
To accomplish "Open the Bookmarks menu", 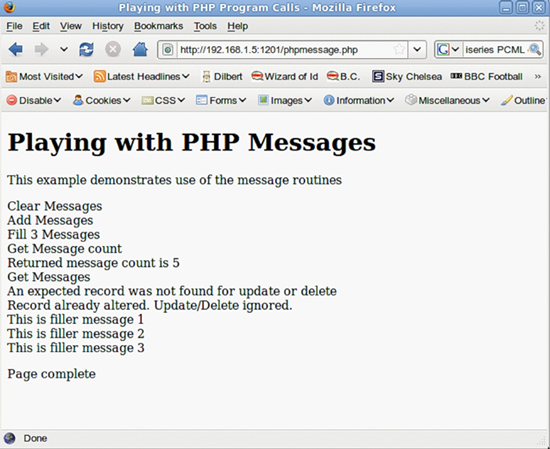I will pyautogui.click(x=159, y=26).
